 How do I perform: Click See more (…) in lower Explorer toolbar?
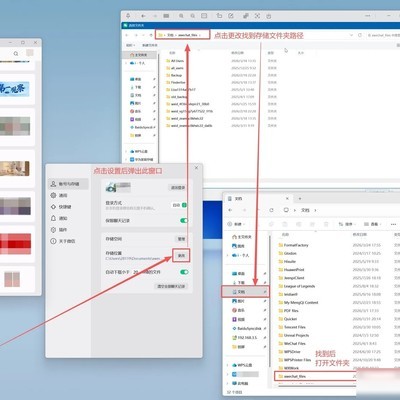tap(393, 224)
